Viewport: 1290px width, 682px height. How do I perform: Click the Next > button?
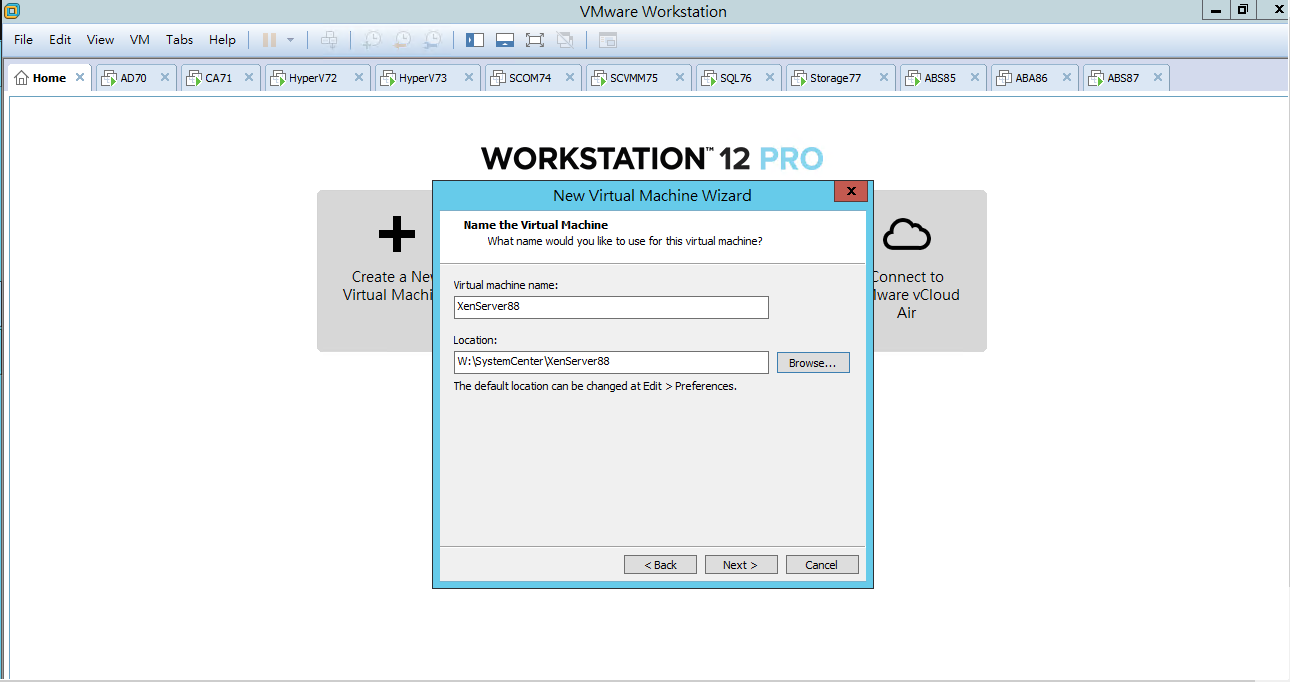tap(741, 565)
